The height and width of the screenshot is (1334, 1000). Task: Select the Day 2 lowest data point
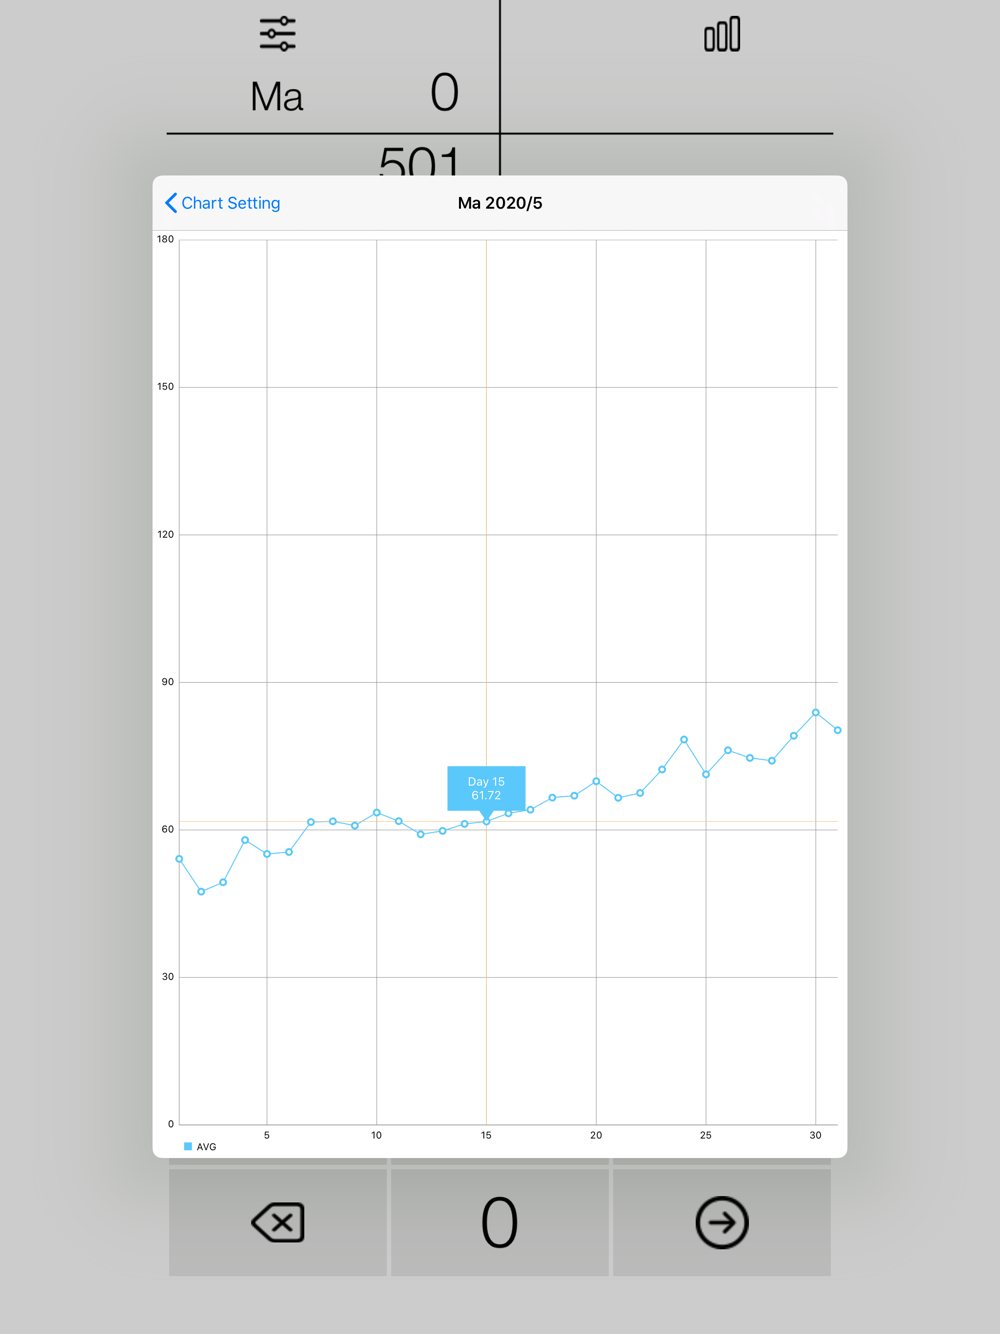click(x=201, y=891)
